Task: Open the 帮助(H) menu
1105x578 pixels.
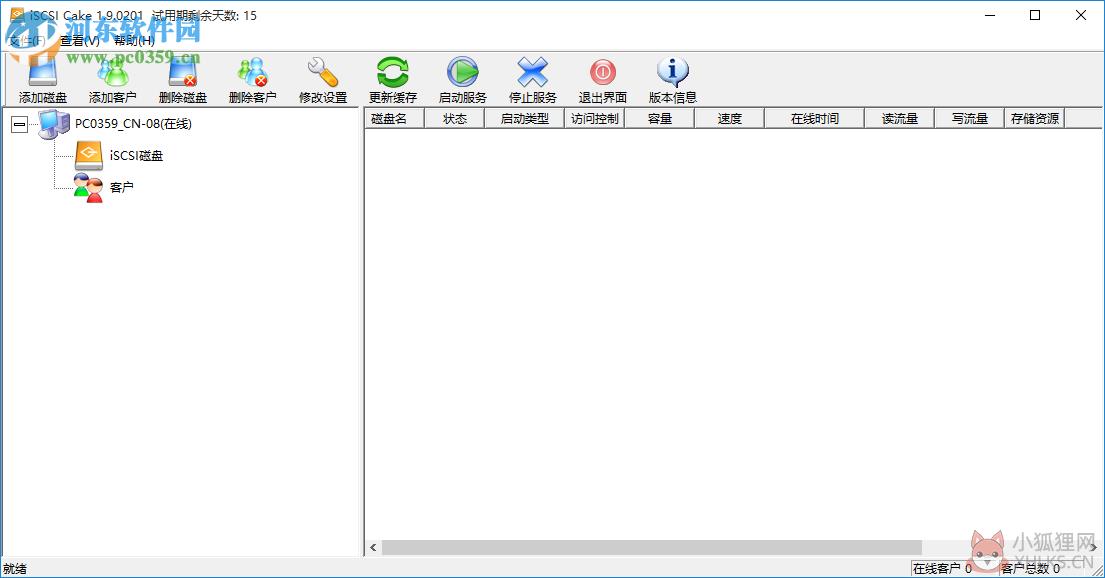Action: [x=134, y=40]
